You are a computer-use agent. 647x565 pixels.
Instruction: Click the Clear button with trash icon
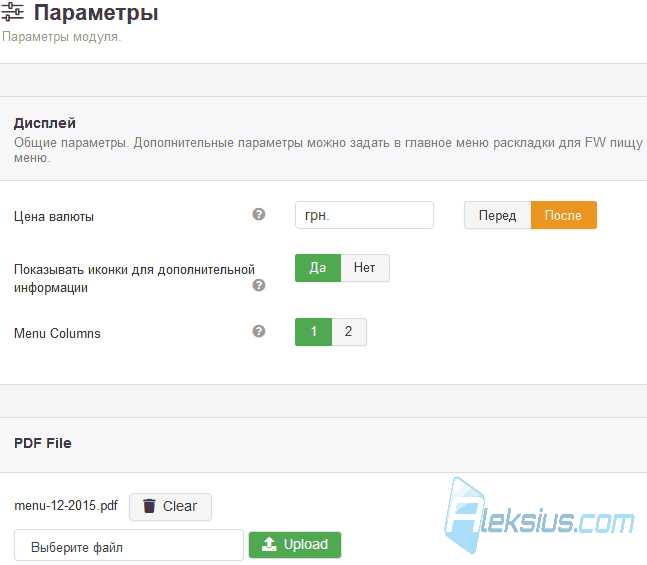[x=170, y=506]
